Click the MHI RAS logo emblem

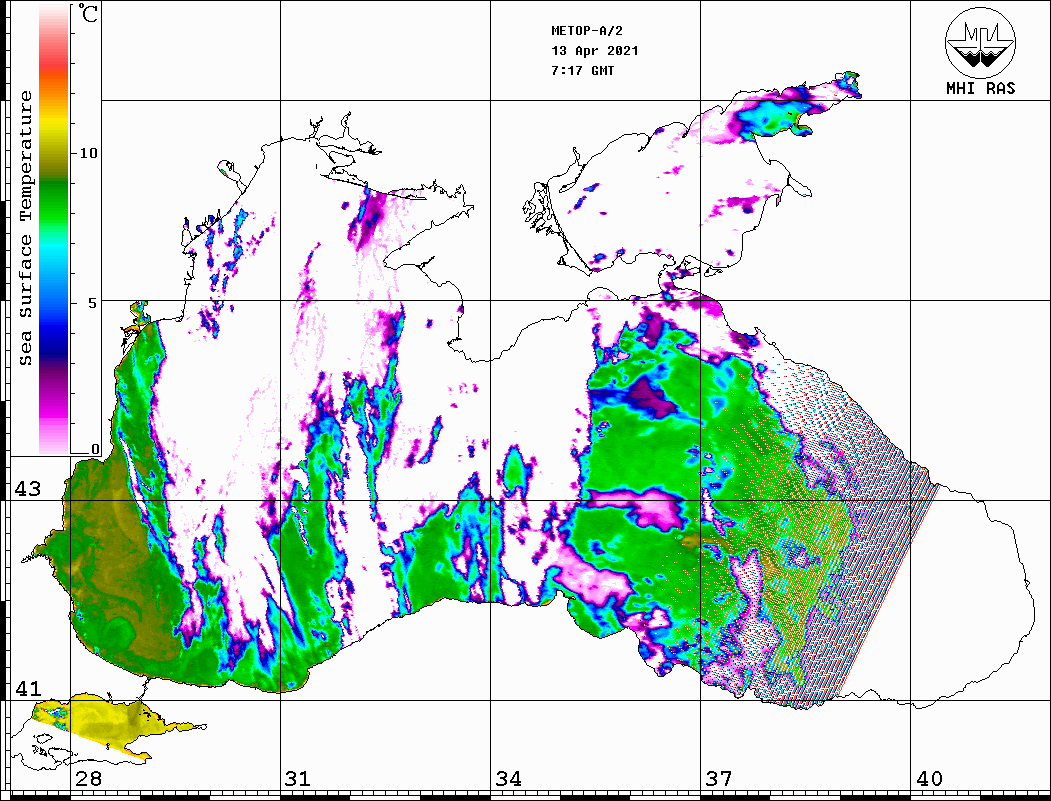(x=980, y=42)
